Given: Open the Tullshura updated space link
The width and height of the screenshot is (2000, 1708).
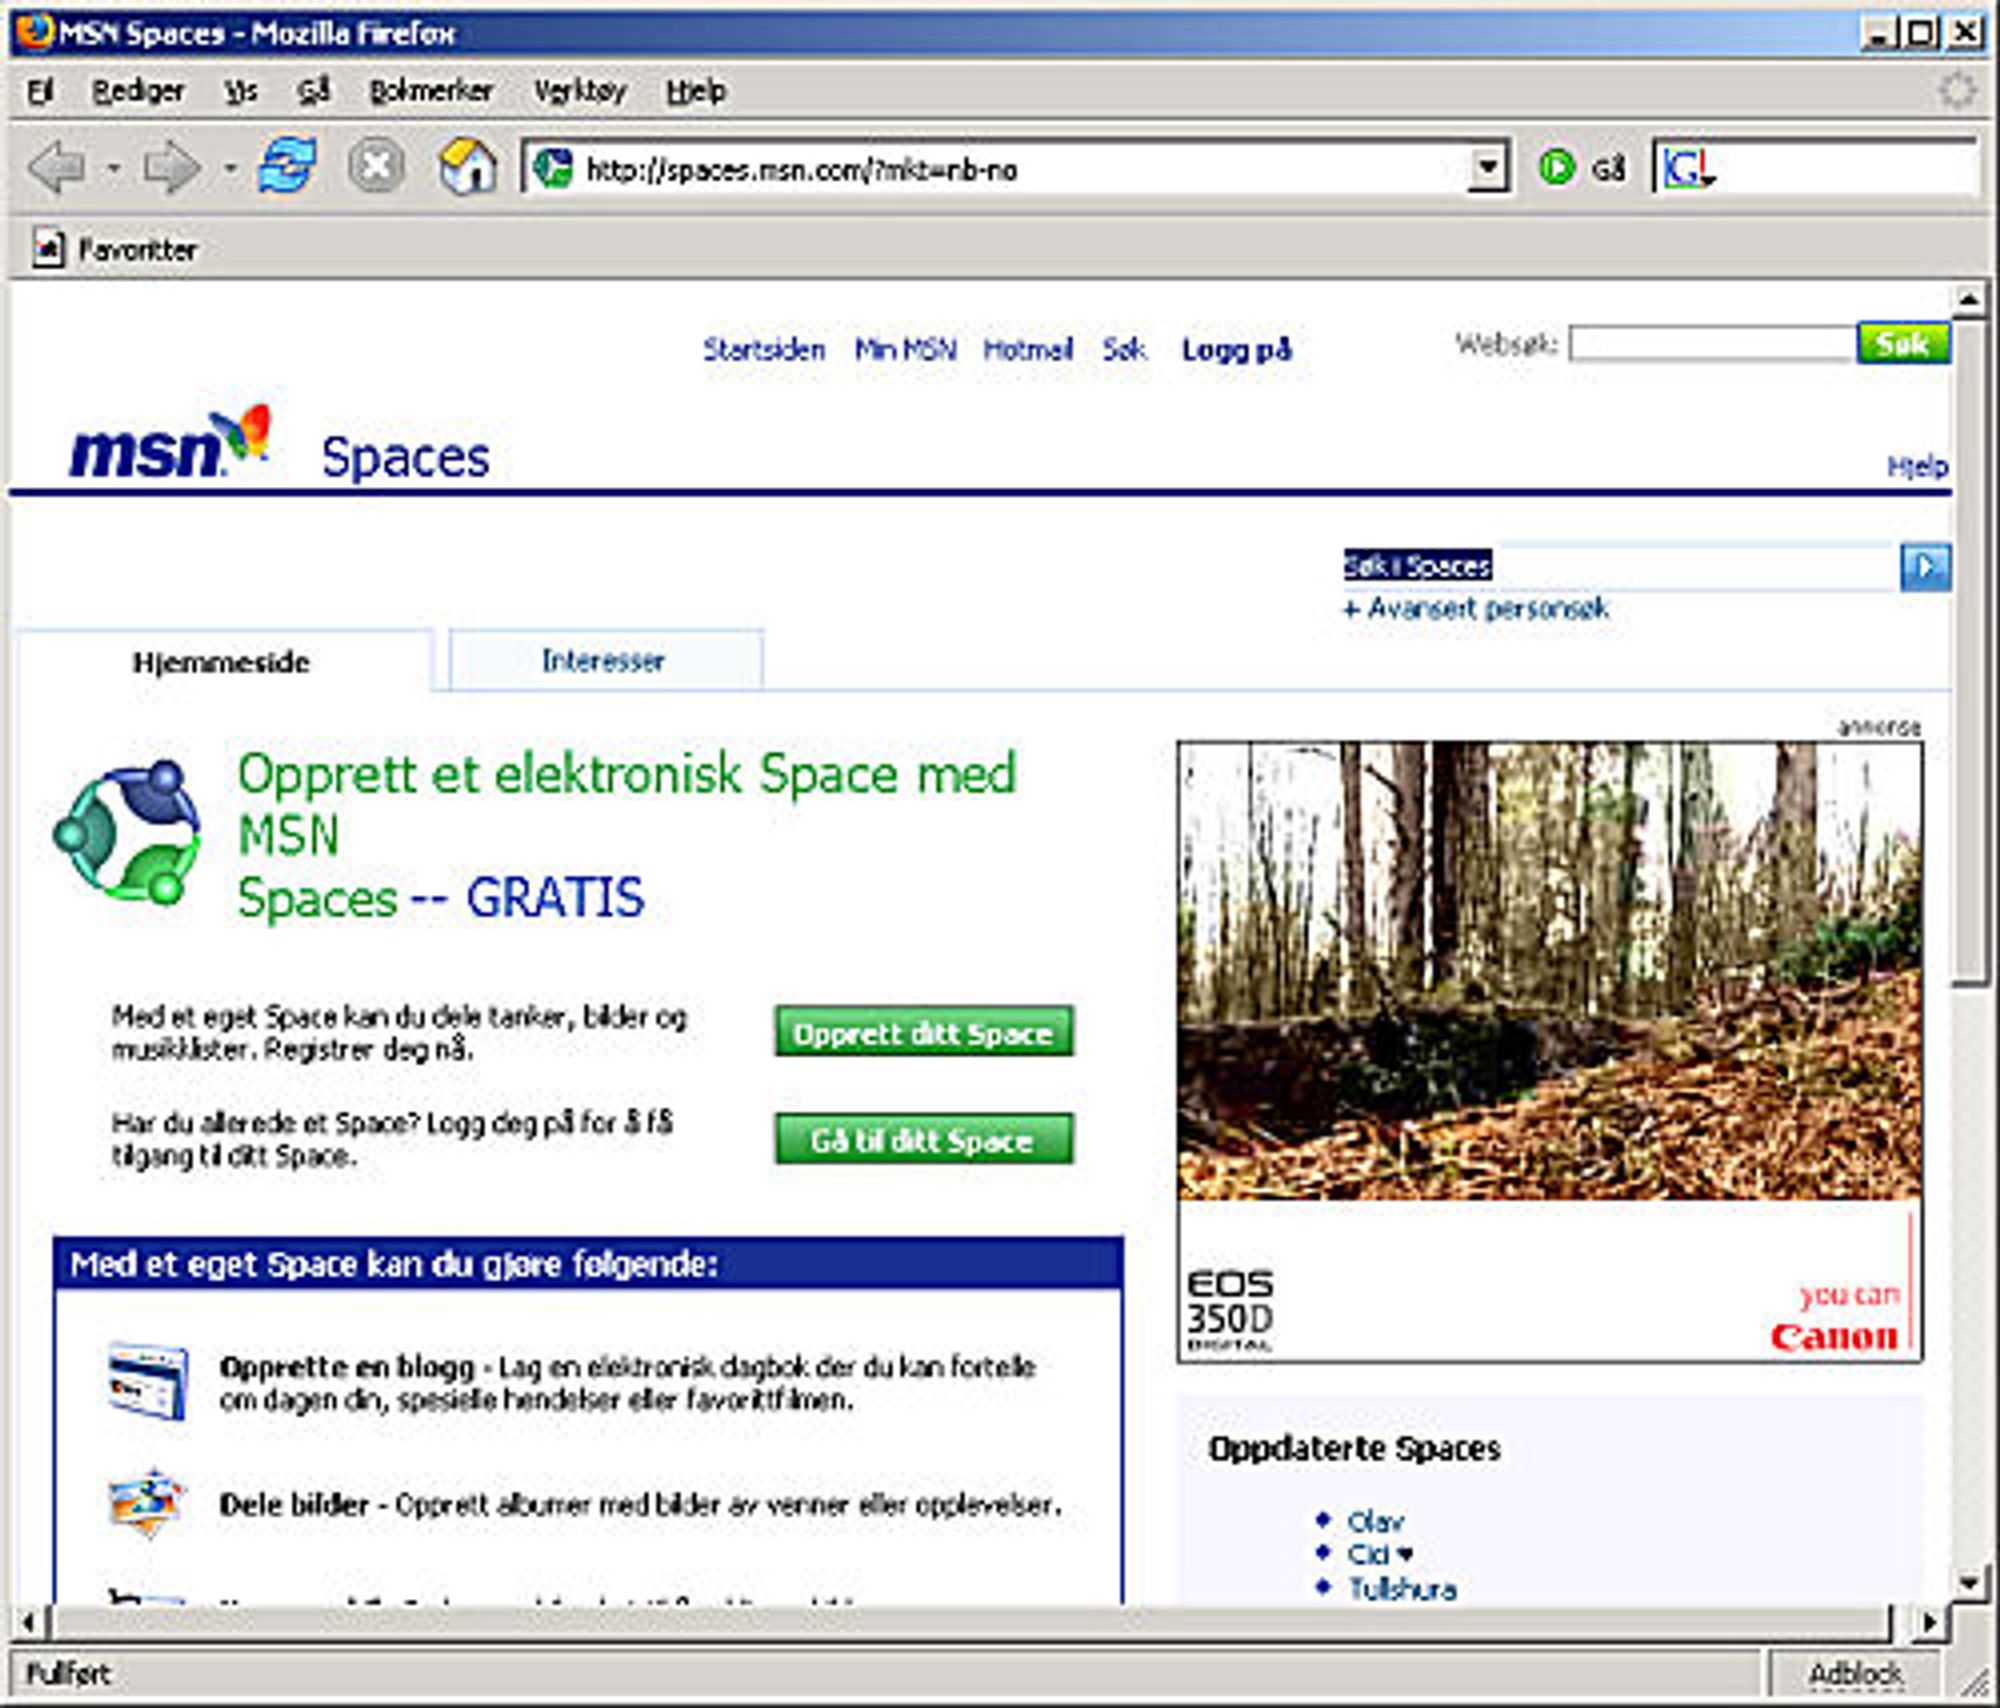Looking at the screenshot, I should (1402, 1588).
